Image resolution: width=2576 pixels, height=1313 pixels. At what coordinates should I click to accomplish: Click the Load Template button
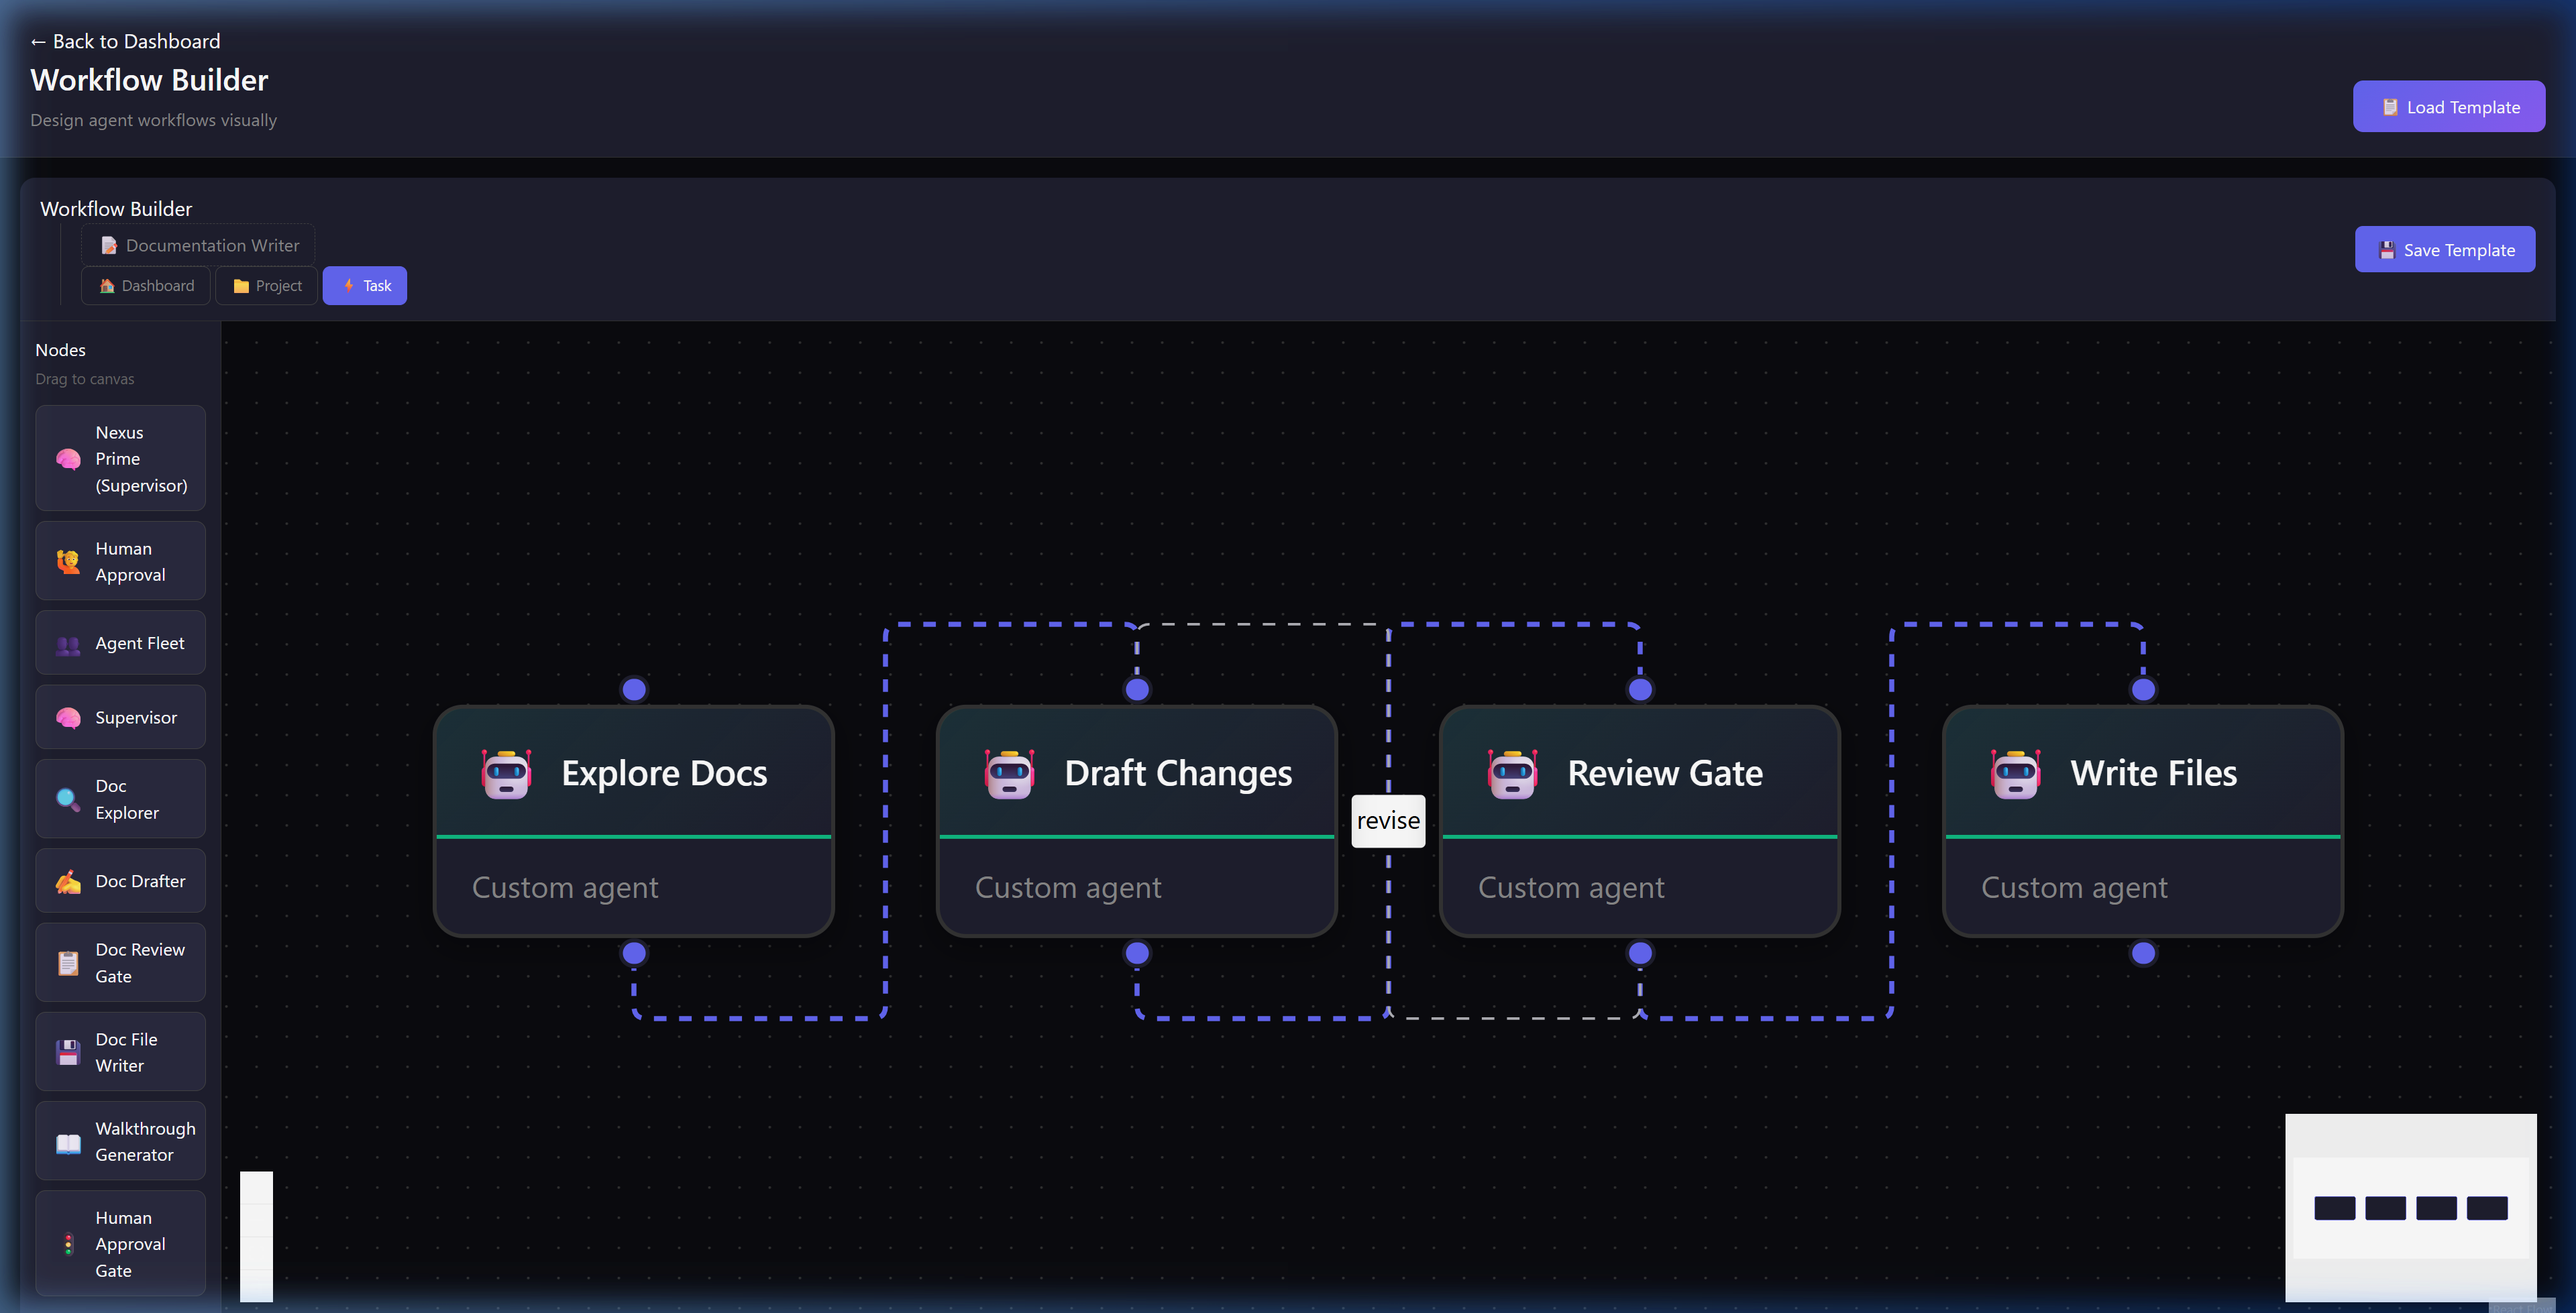2449,106
